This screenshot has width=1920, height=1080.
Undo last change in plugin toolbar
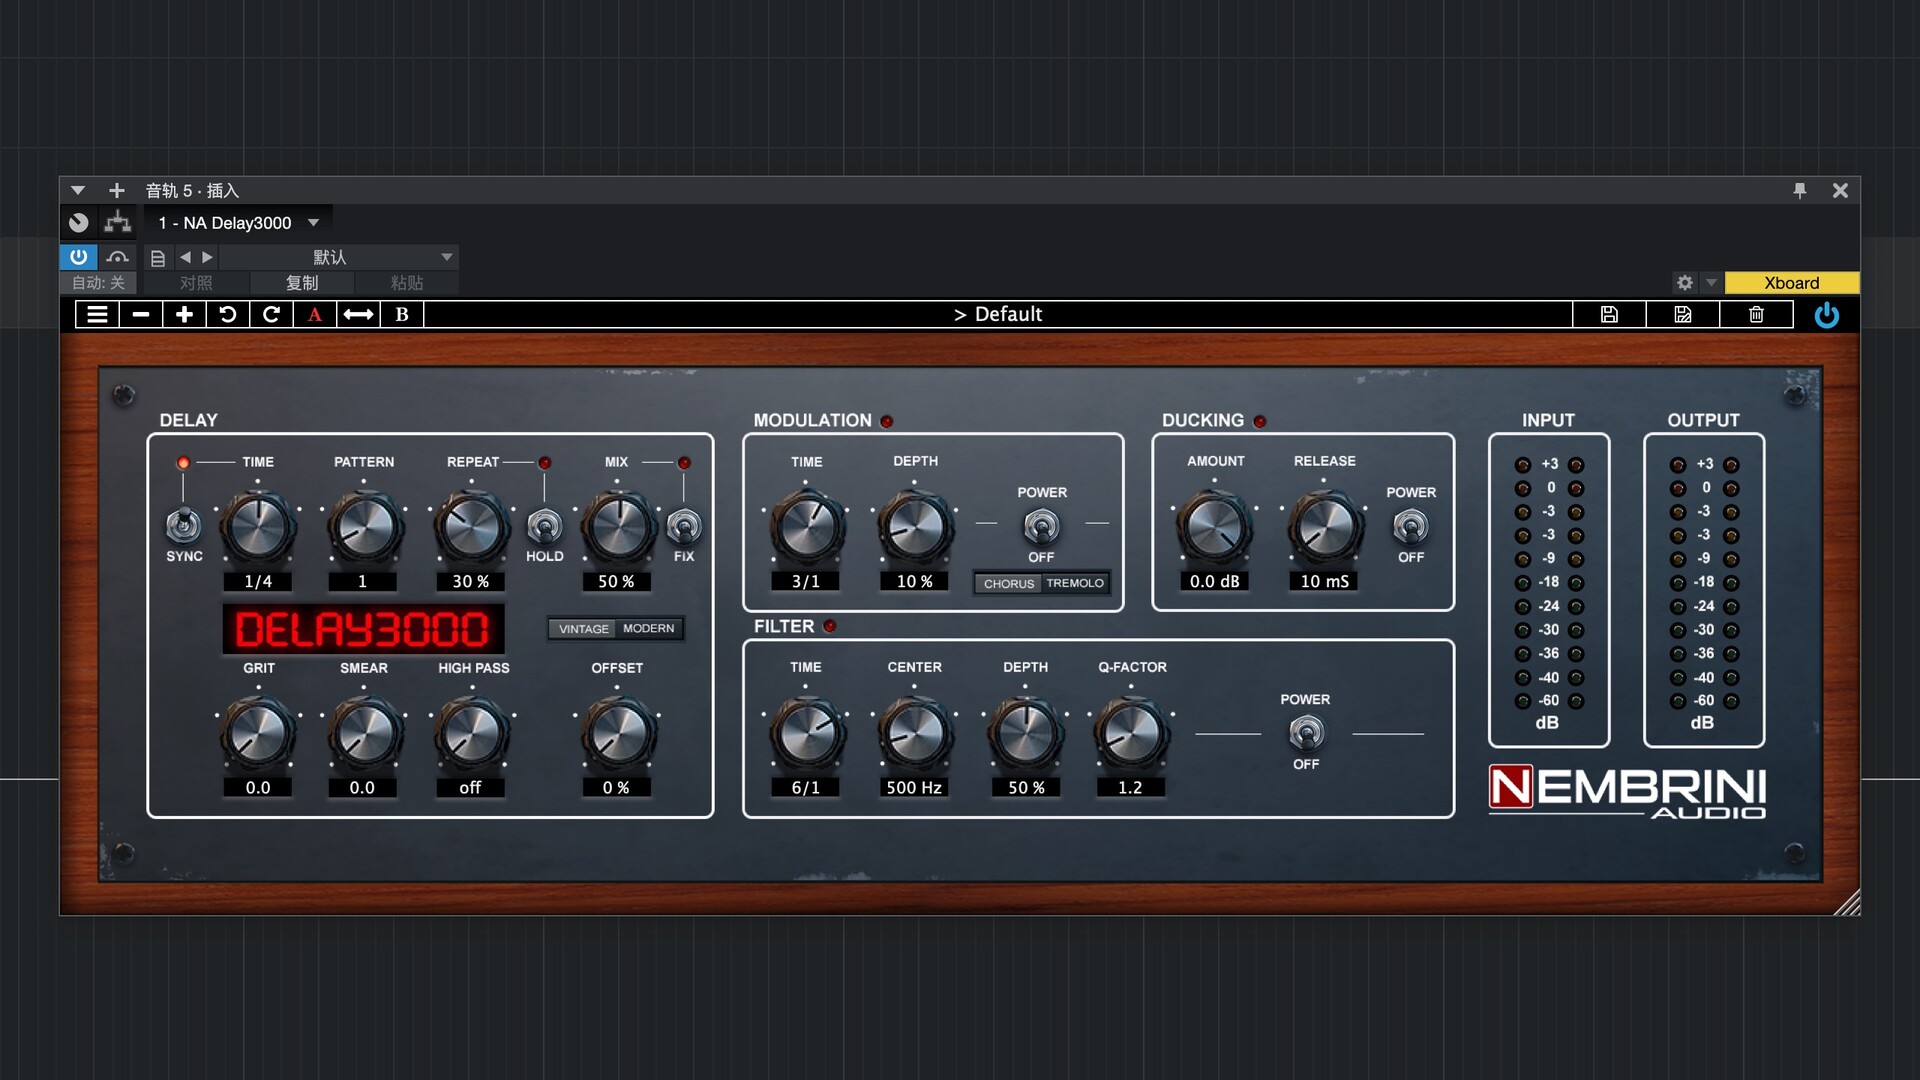[228, 314]
